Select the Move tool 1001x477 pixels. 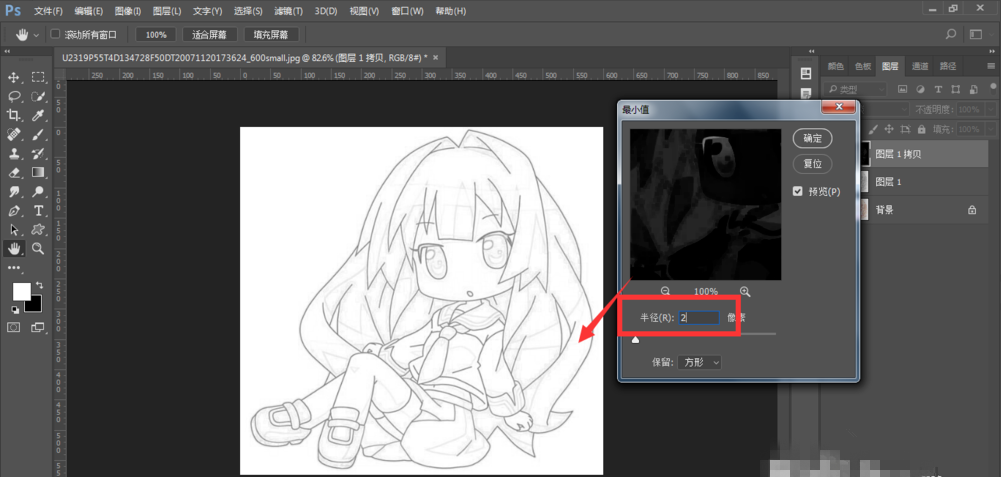click(14, 77)
